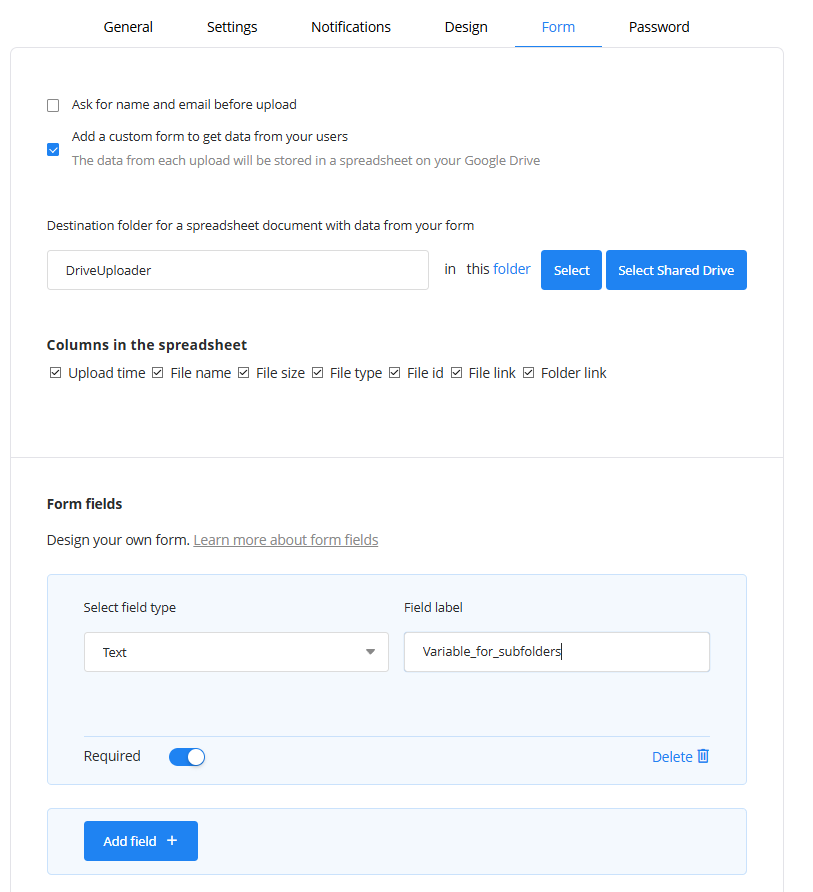Open Learn more about form fields link

pos(286,540)
